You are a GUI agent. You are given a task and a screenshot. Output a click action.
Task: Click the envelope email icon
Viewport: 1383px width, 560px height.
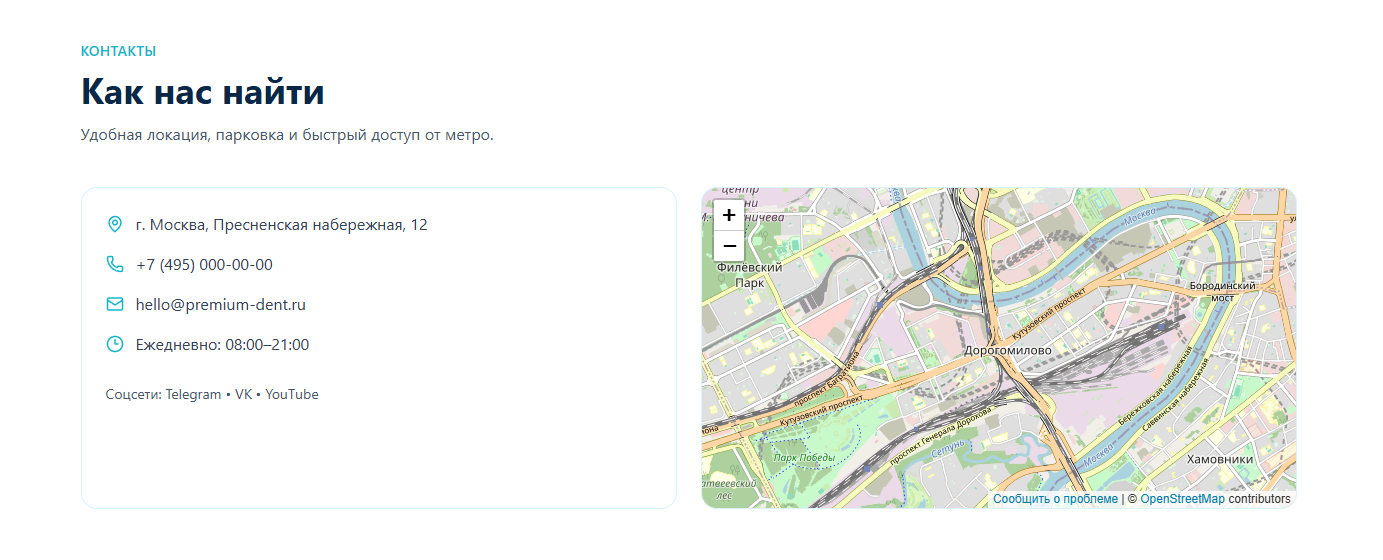115,304
